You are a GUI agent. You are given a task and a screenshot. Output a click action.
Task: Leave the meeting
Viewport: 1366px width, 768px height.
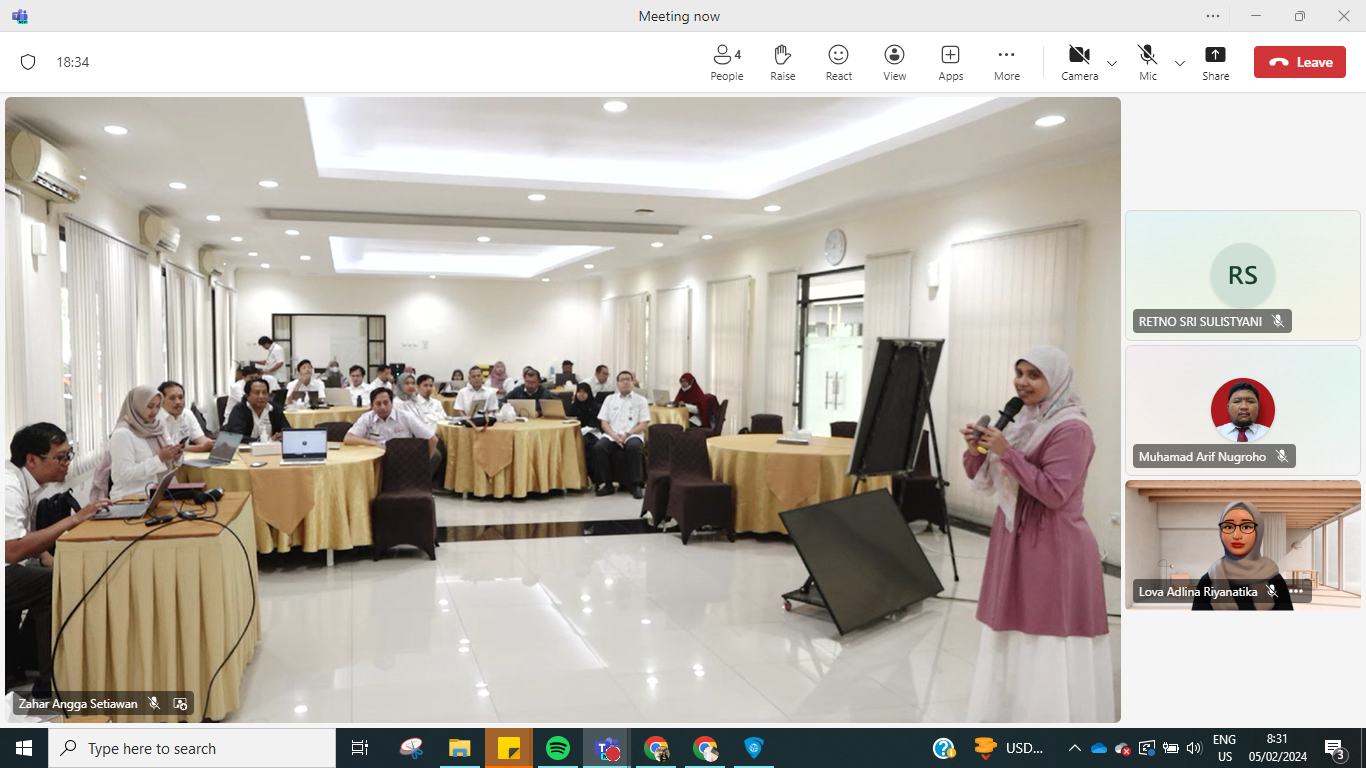click(x=1299, y=62)
